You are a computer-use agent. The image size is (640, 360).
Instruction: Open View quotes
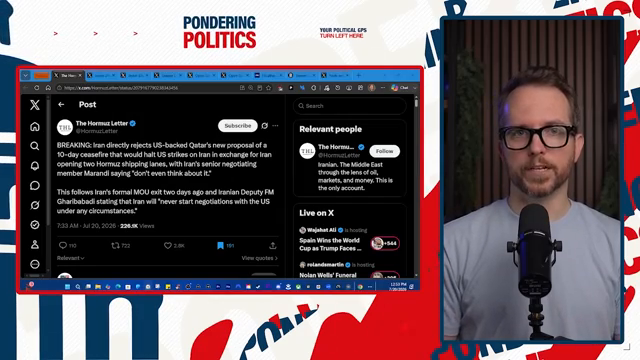point(260,258)
